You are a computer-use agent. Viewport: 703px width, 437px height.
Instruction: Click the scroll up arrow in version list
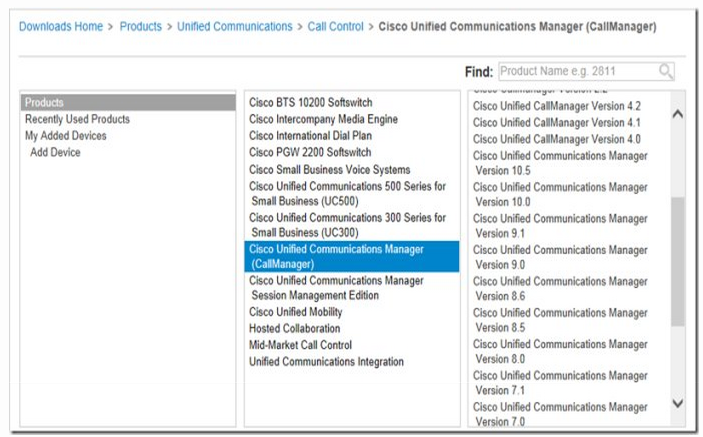pyautogui.click(x=677, y=114)
